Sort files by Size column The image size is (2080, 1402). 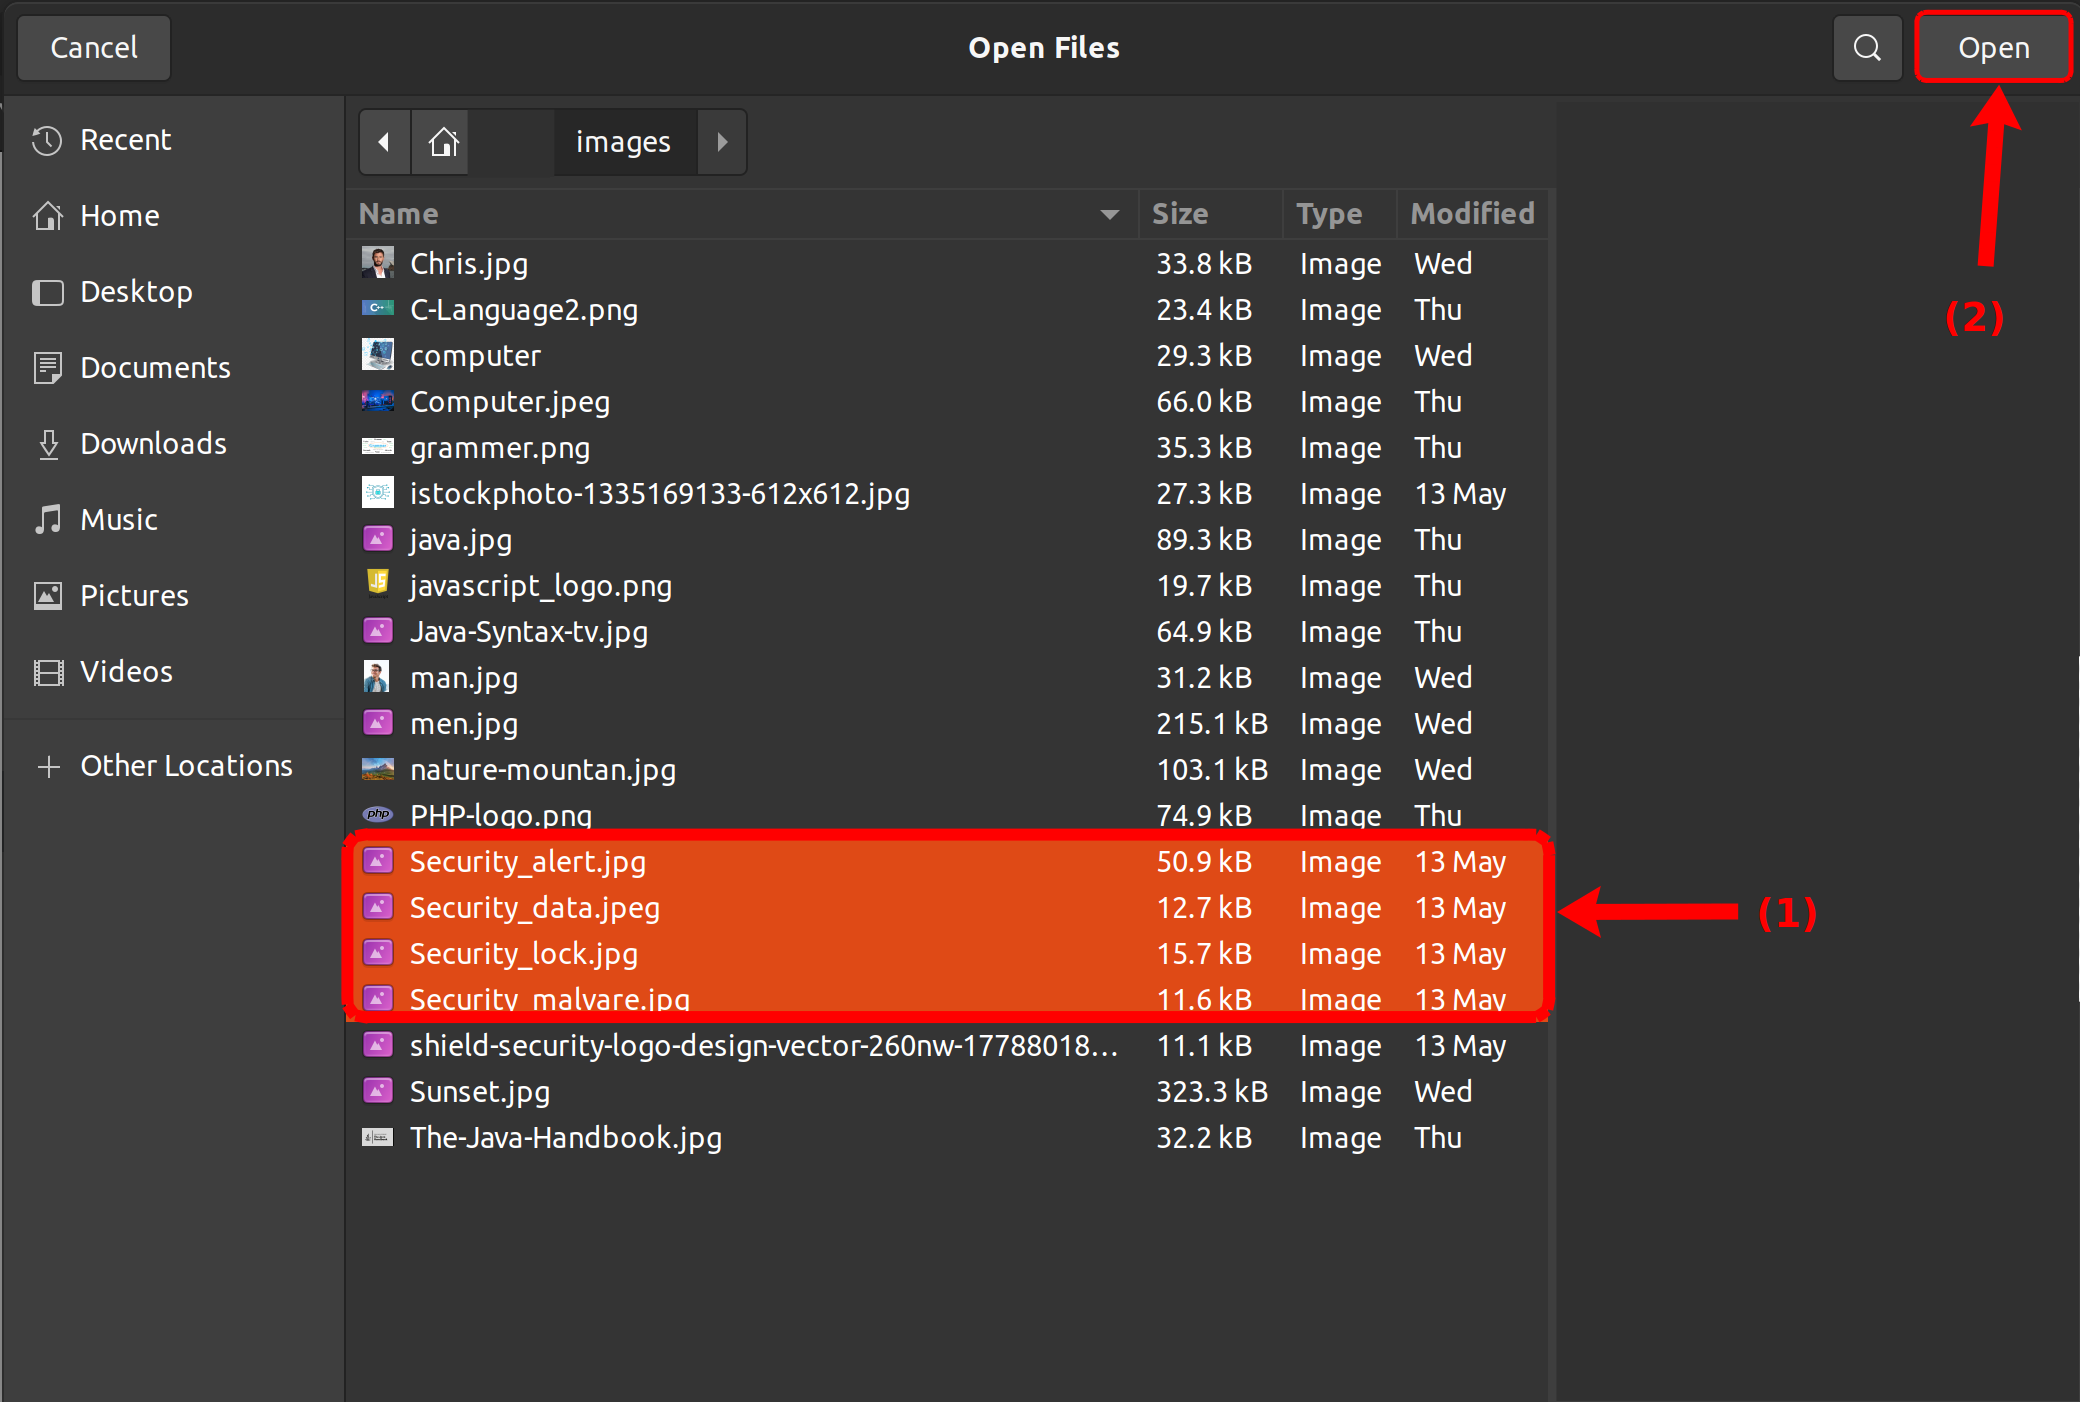tap(1180, 214)
